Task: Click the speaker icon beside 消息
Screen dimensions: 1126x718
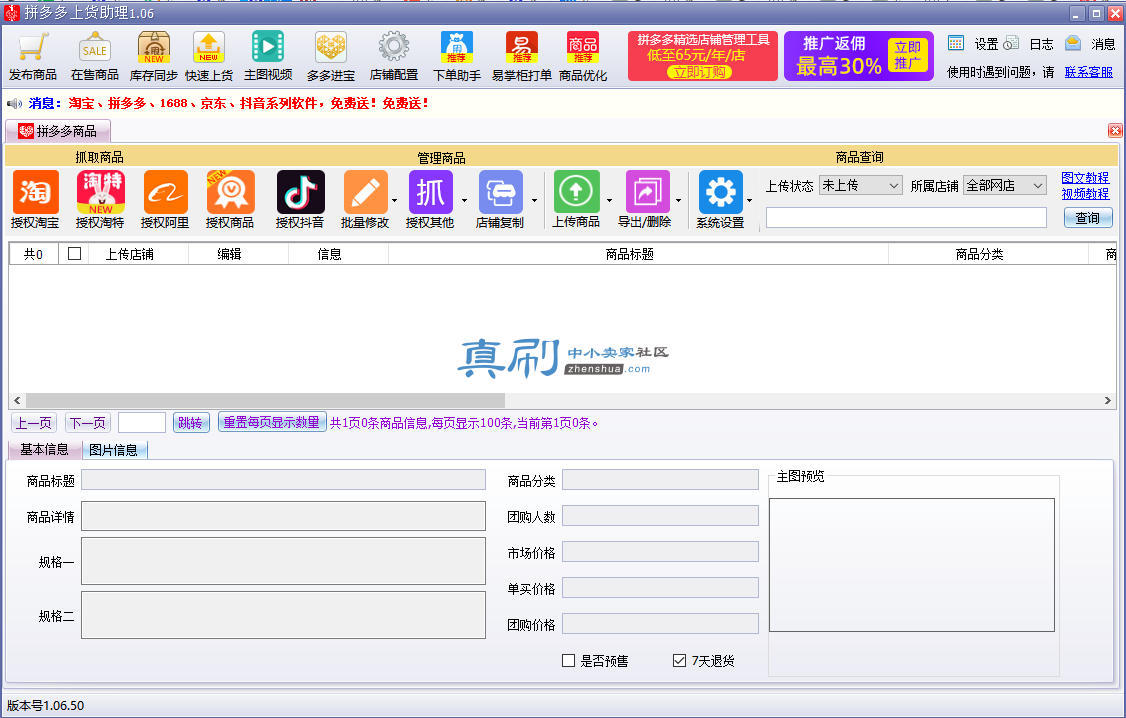Action: pos(14,103)
